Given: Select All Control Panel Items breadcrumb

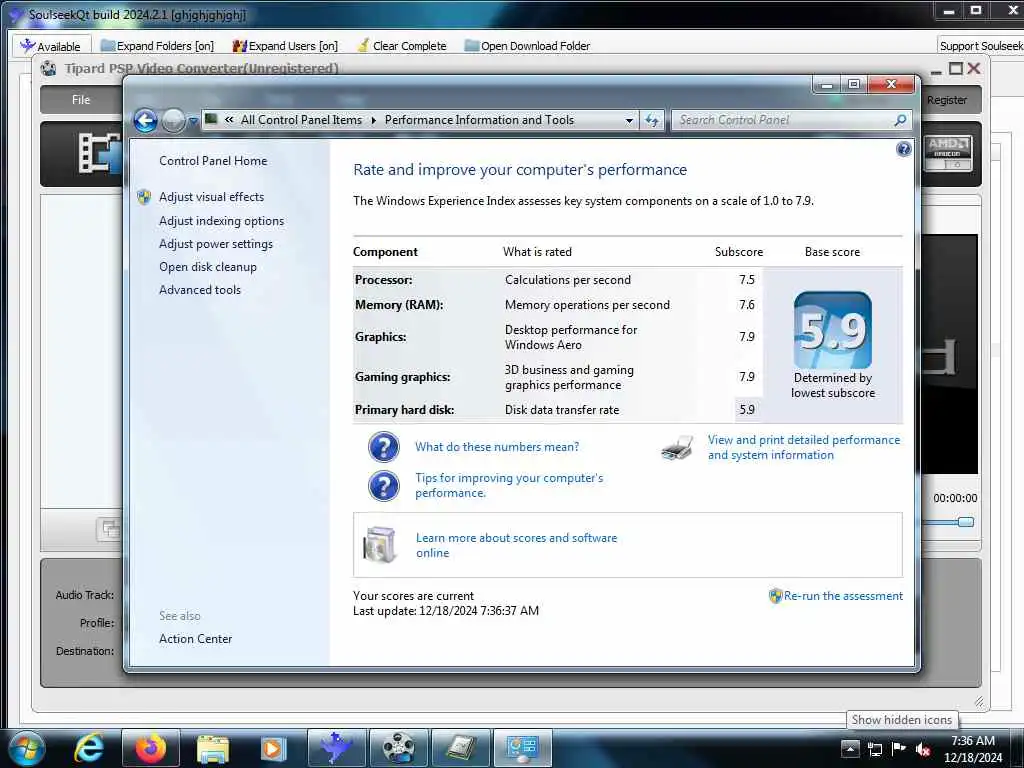Looking at the screenshot, I should point(301,120).
